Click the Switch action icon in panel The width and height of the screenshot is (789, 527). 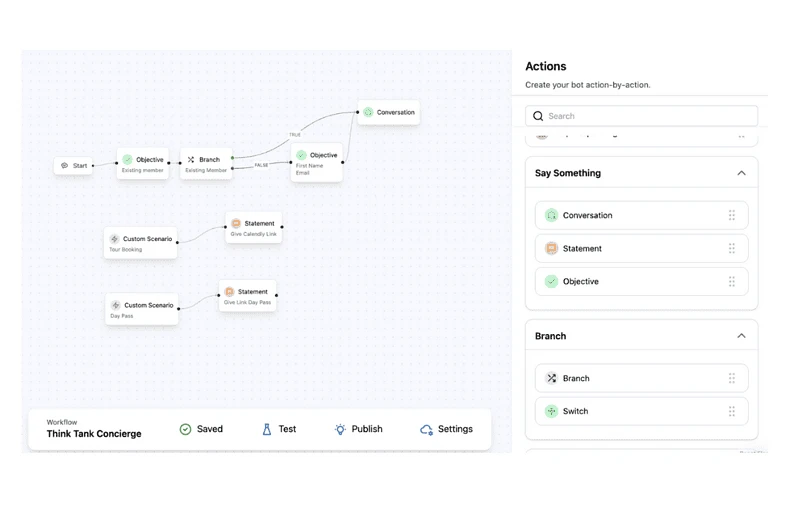[x=551, y=411]
